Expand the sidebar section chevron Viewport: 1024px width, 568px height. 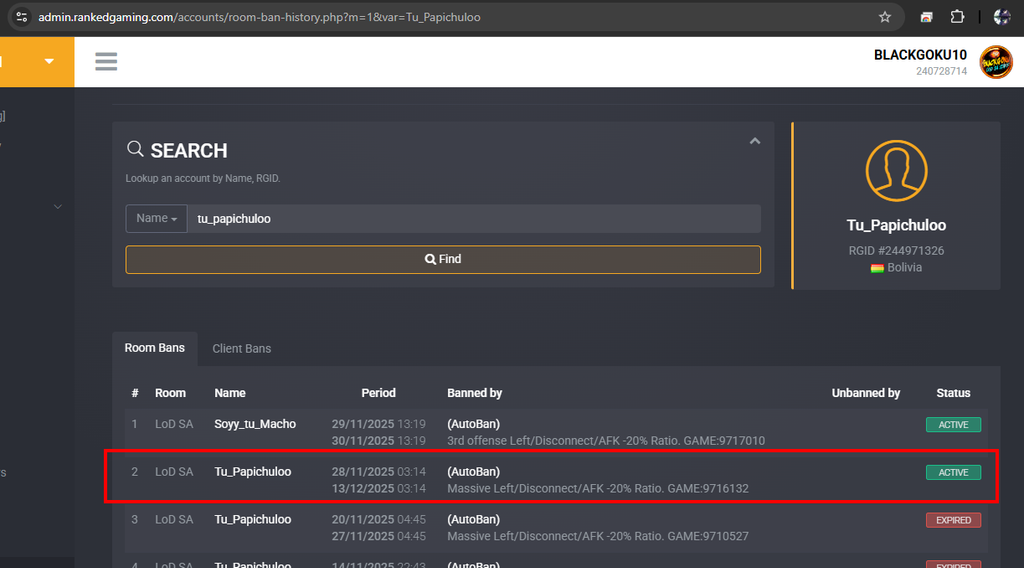[x=57, y=206]
